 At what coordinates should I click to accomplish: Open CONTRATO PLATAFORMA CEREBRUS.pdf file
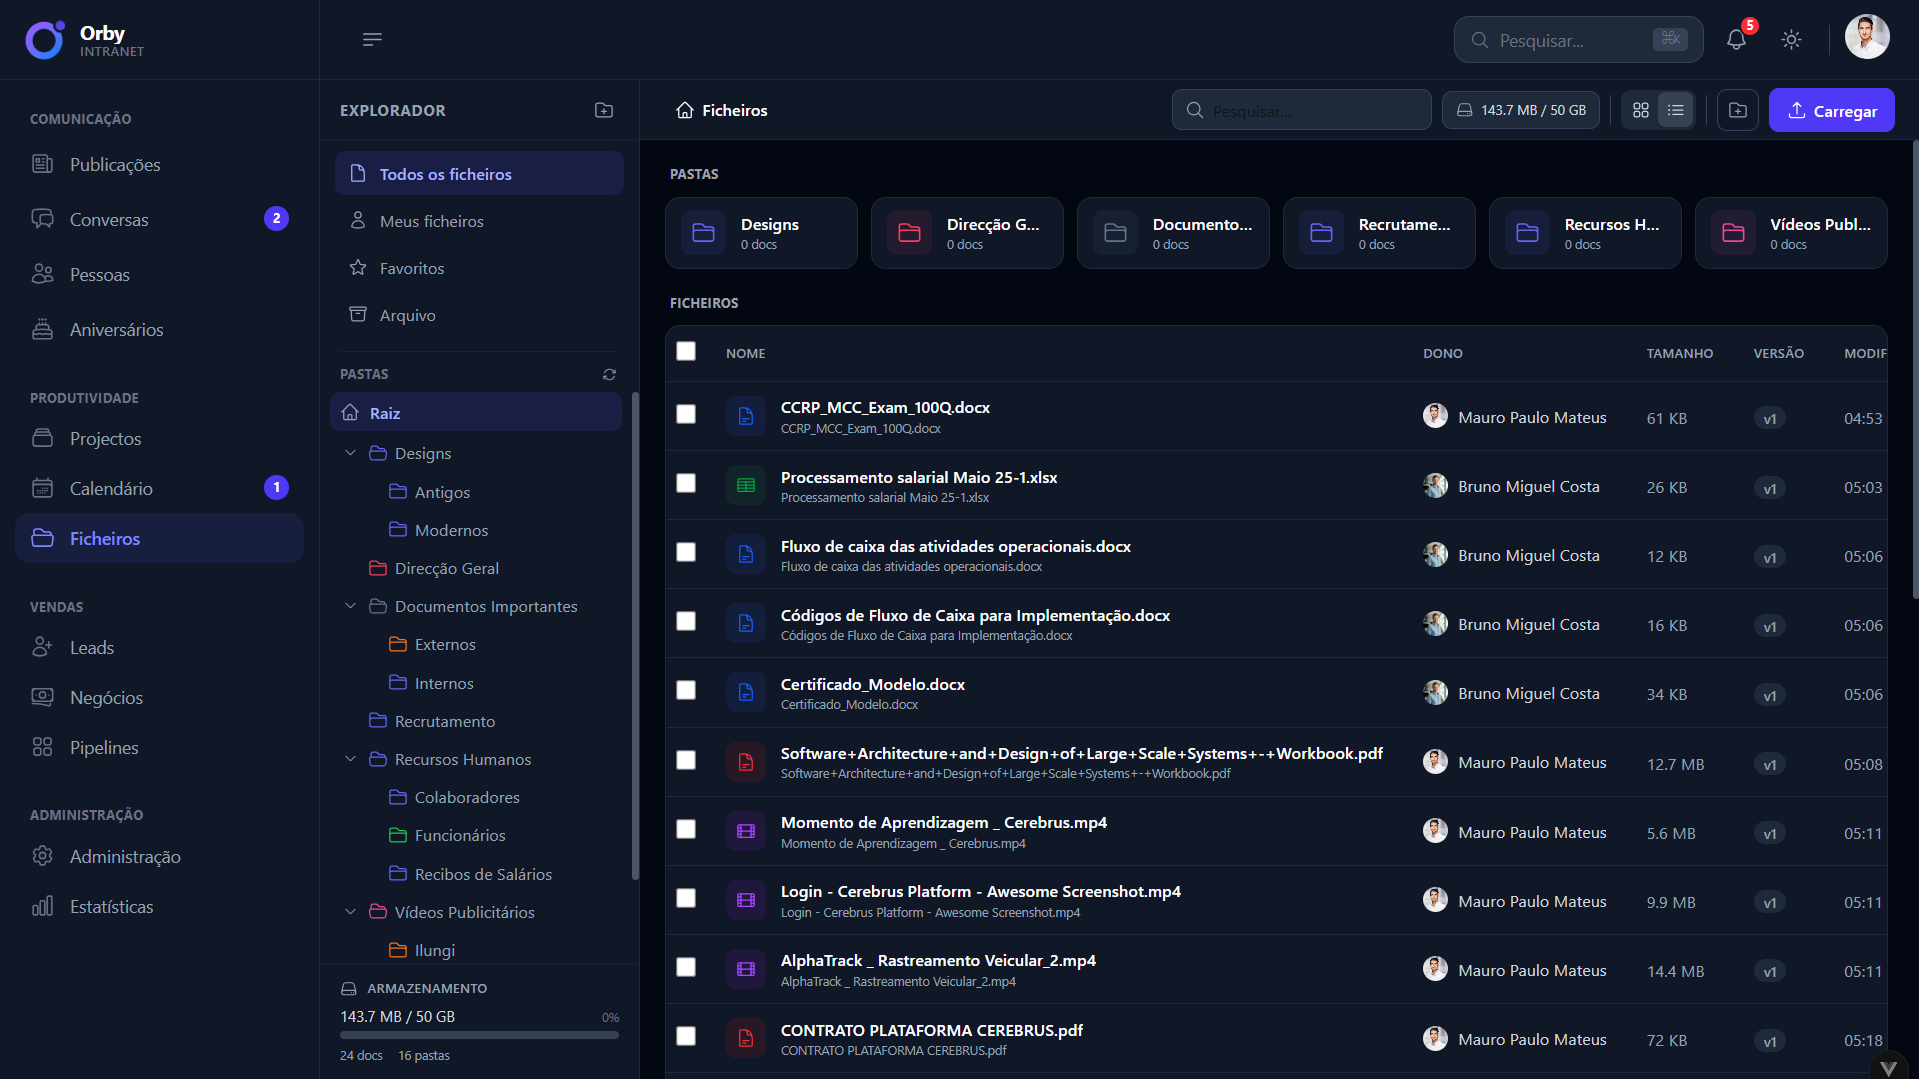[x=932, y=1030]
